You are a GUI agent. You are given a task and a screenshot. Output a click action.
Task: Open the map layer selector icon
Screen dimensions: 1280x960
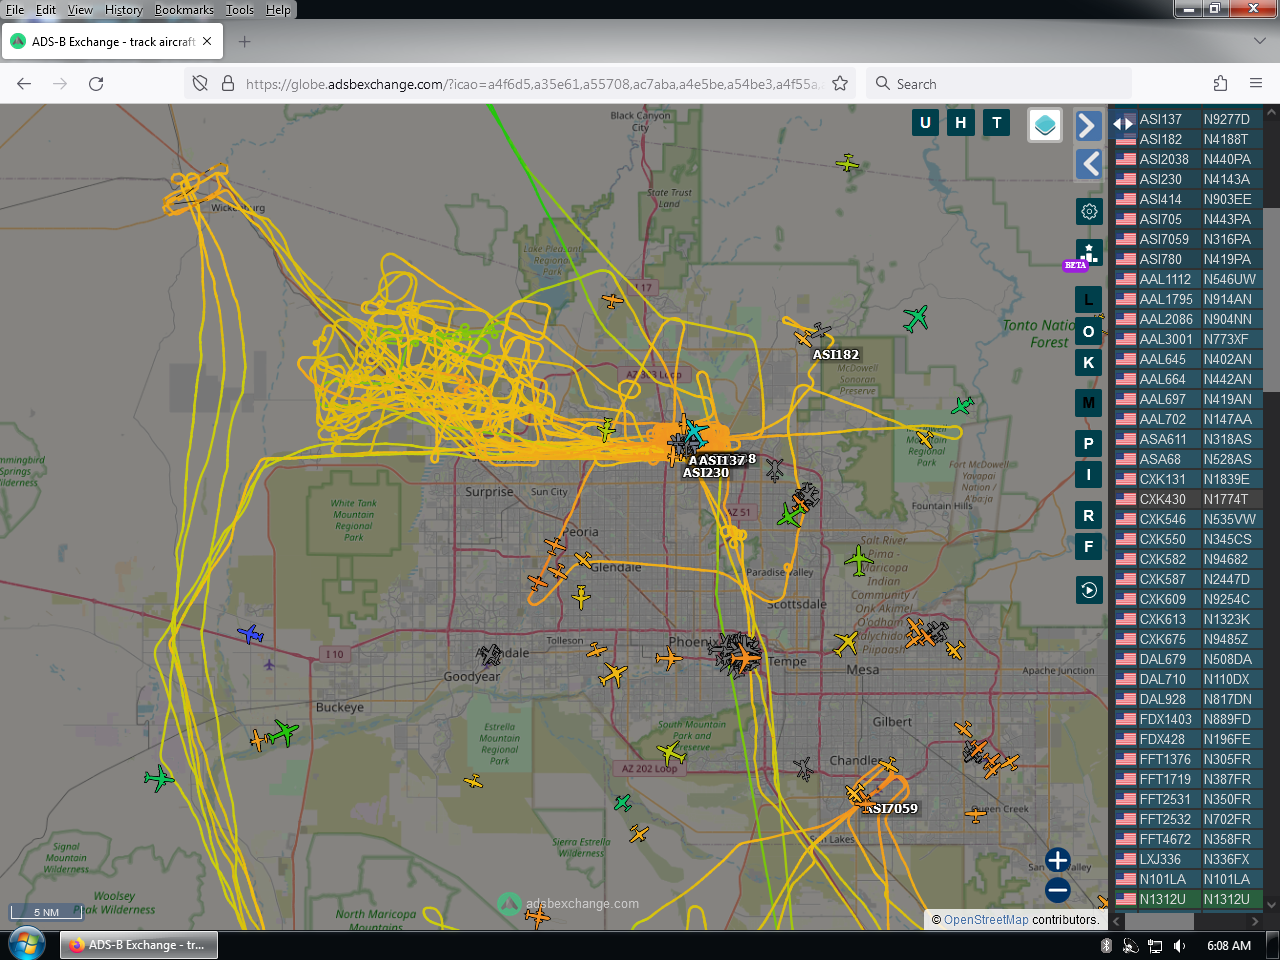(1045, 125)
